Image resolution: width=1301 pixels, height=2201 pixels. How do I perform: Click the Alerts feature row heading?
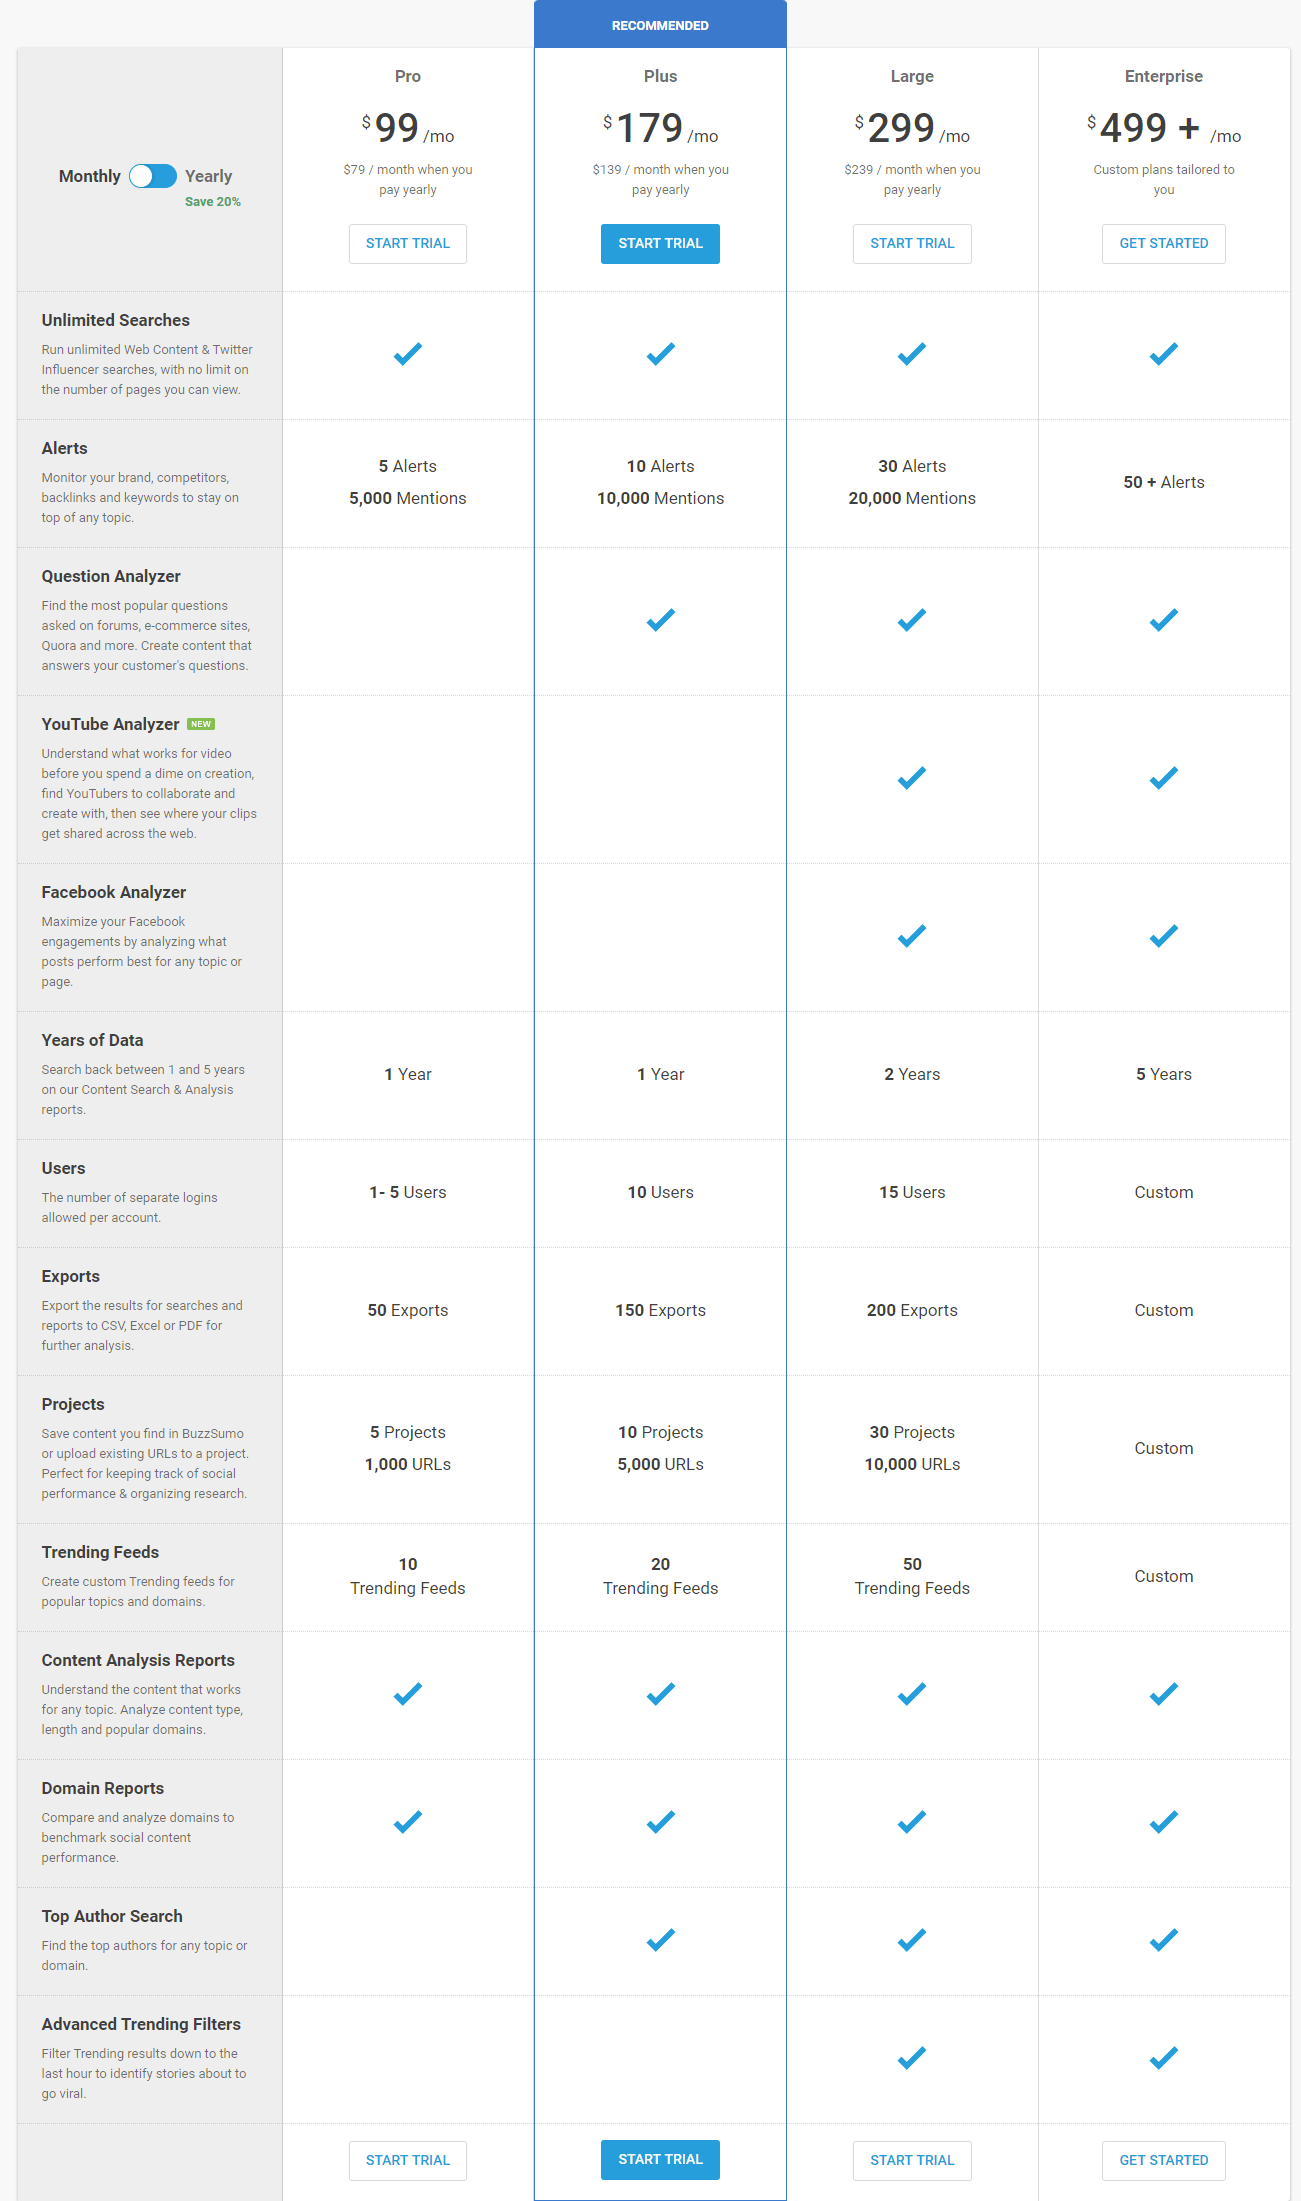pyautogui.click(x=63, y=448)
